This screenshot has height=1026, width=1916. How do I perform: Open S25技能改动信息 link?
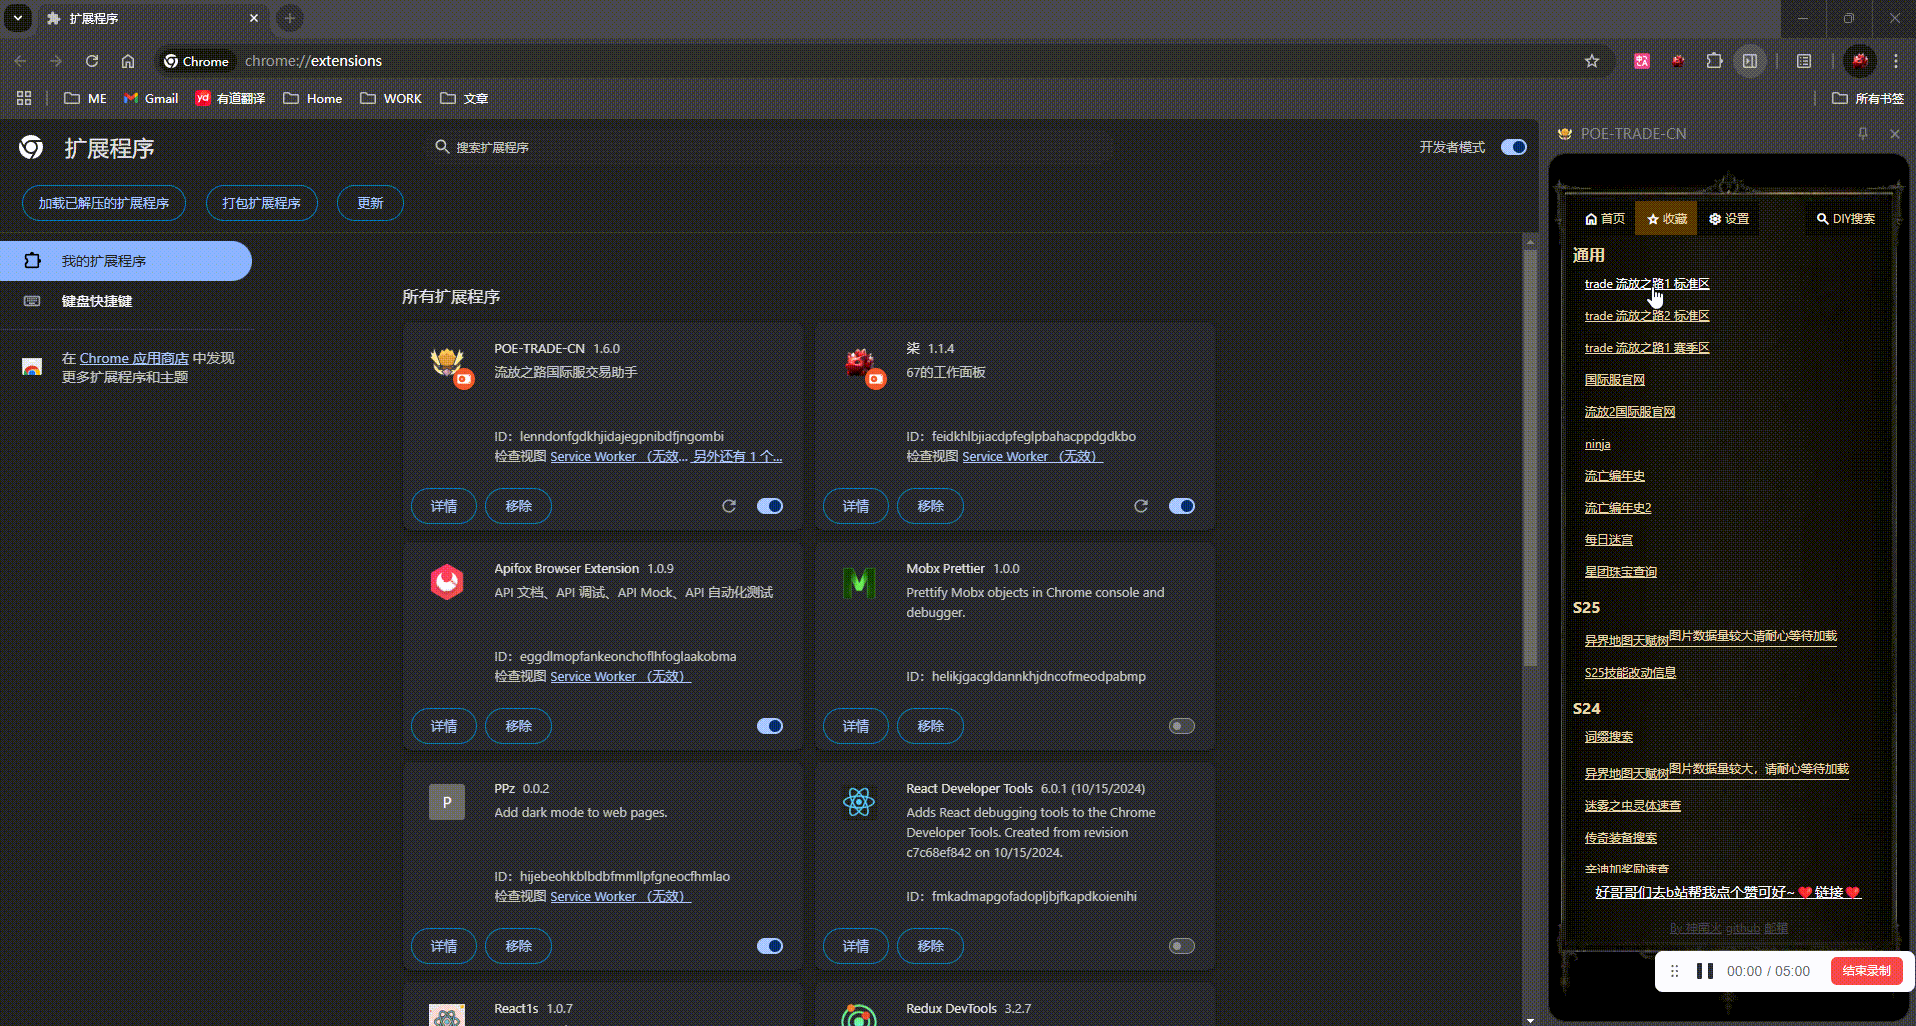tap(1630, 673)
